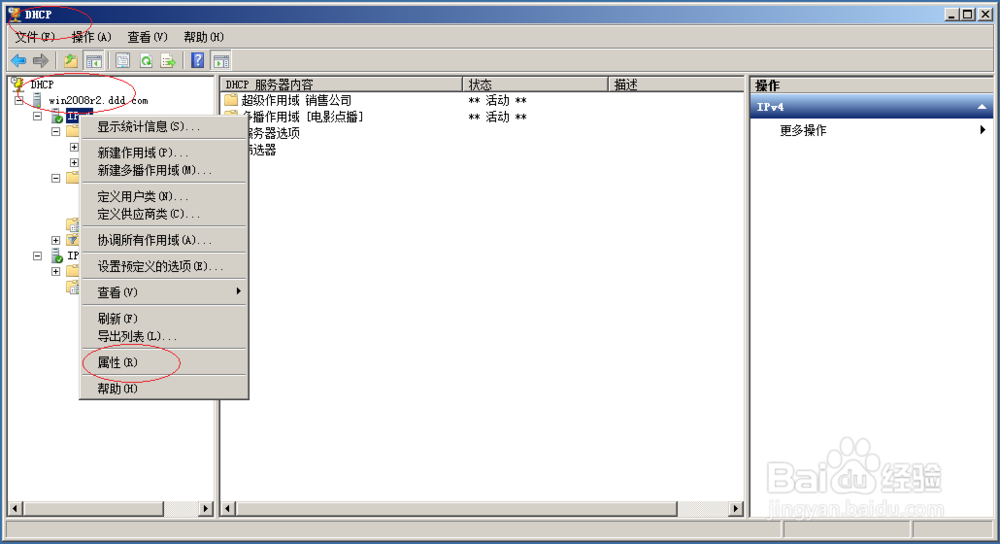Toggle the show/hide console tree icon
The width and height of the screenshot is (1000, 544).
(x=94, y=61)
